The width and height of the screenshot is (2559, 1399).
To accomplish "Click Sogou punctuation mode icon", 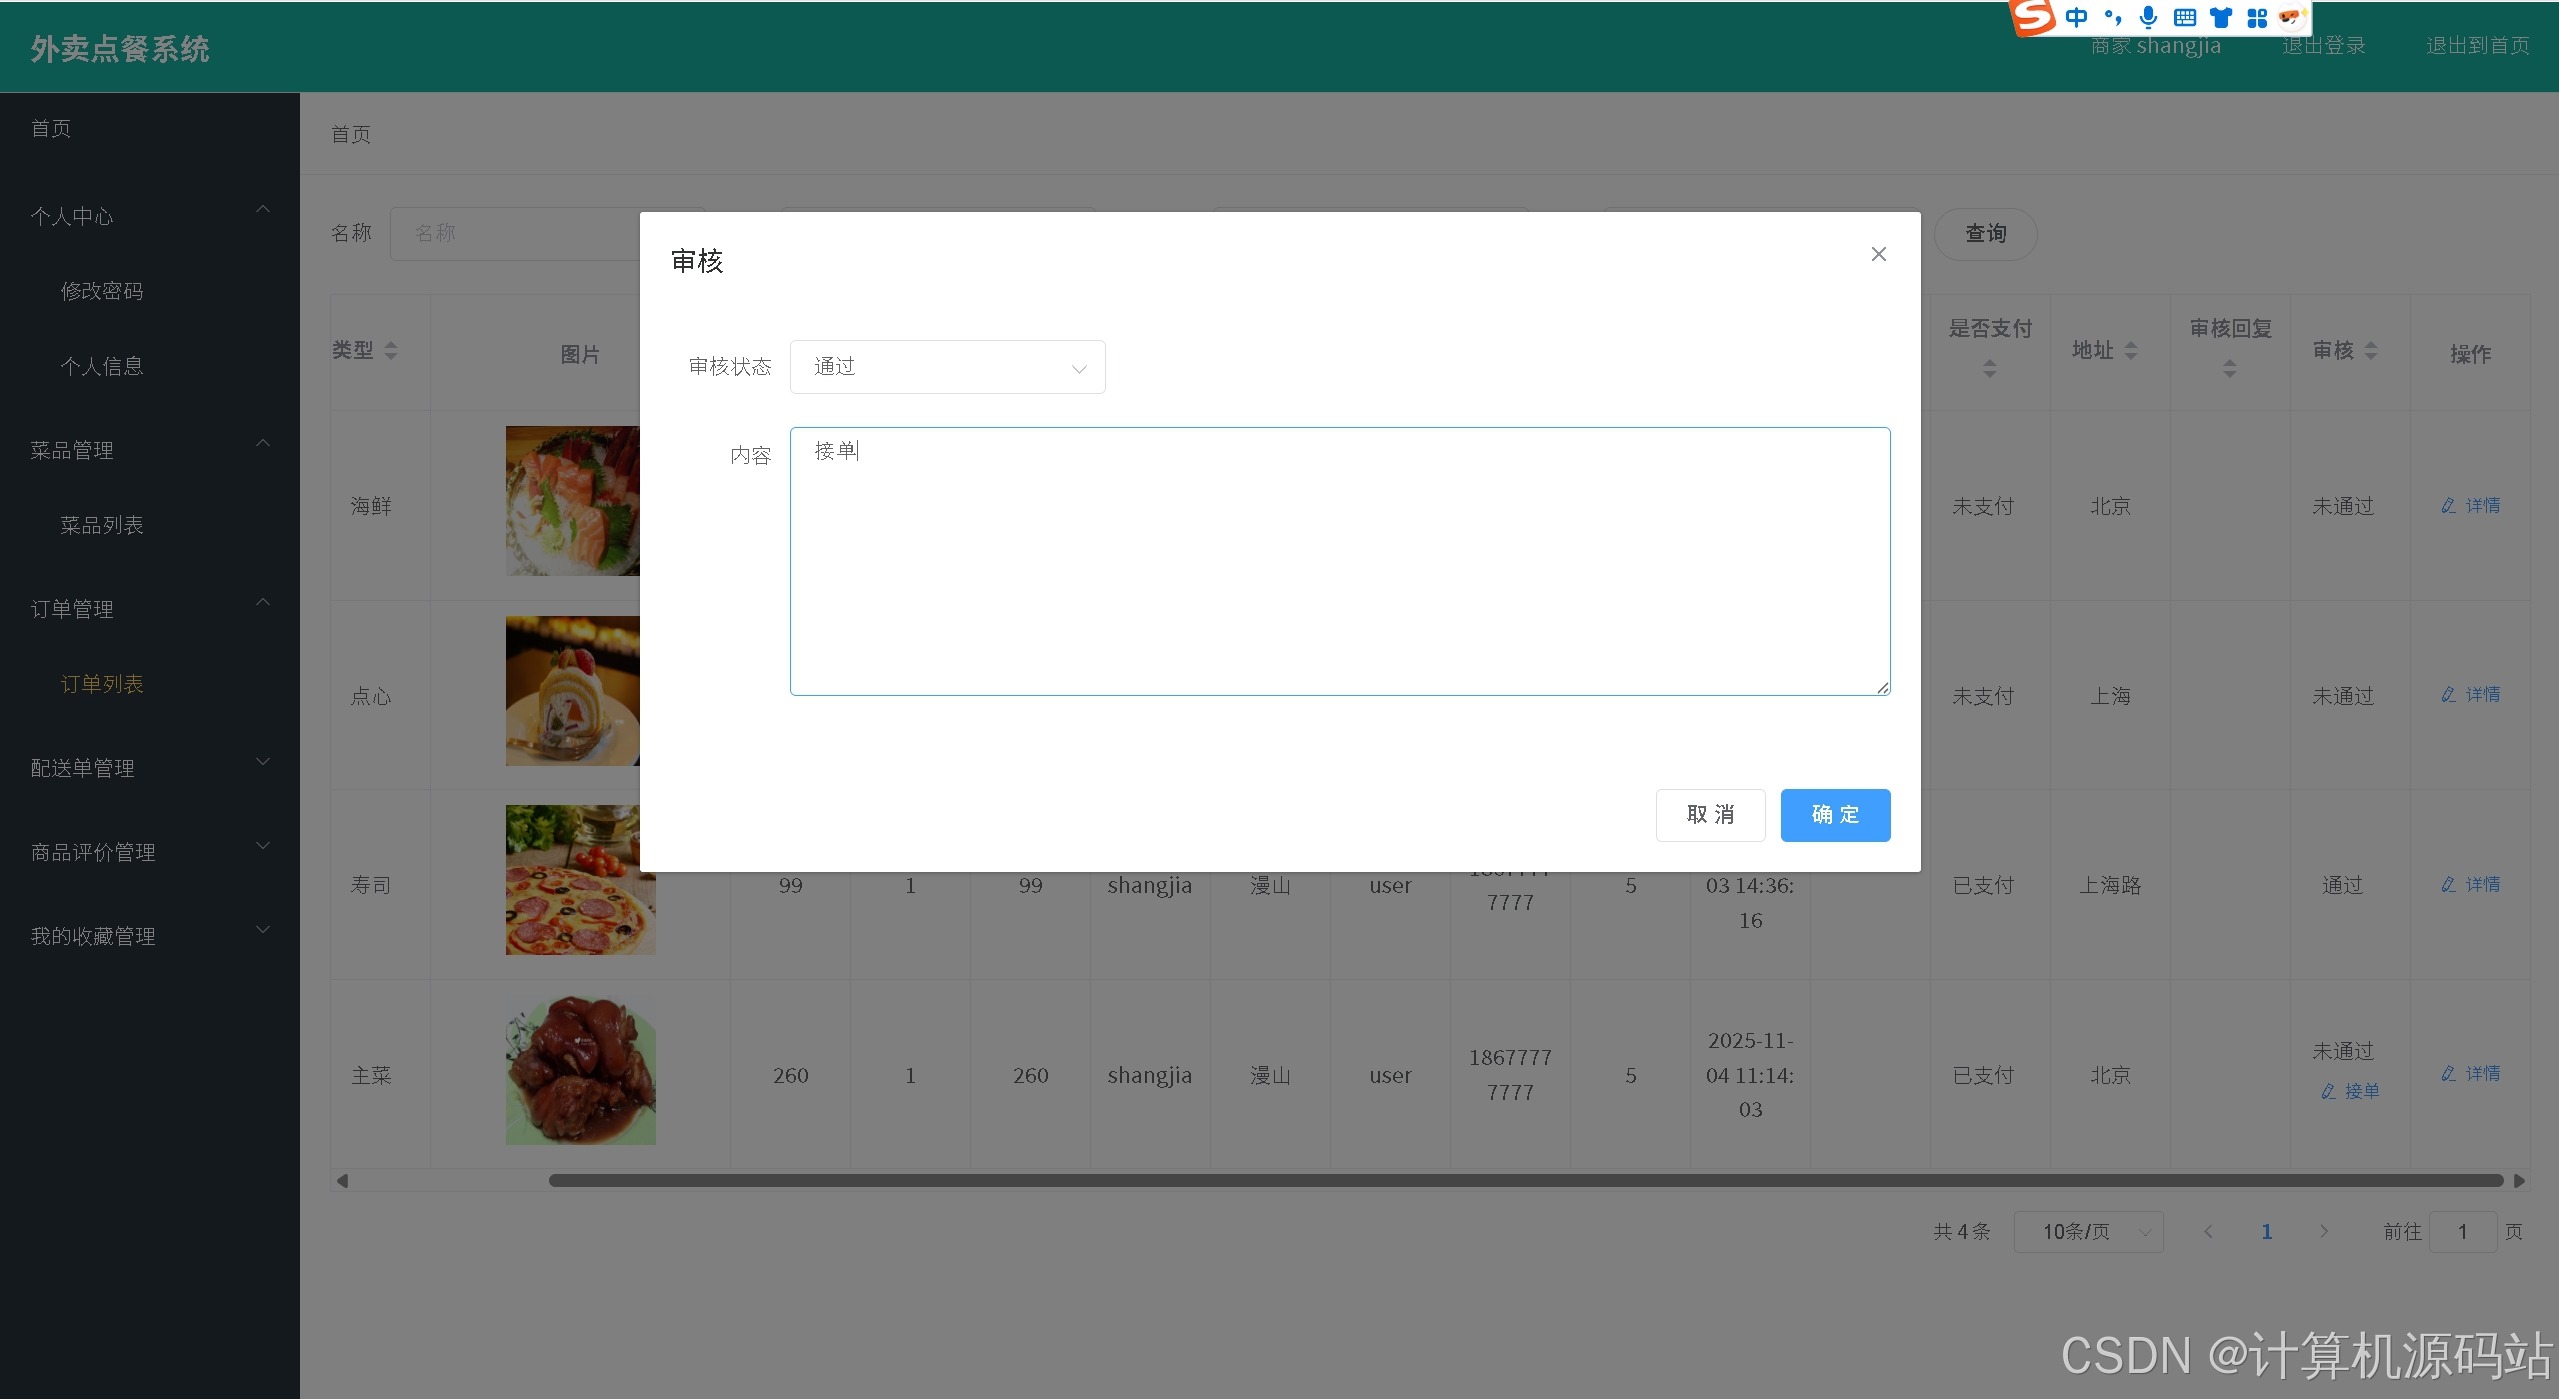I will 2112,17.
